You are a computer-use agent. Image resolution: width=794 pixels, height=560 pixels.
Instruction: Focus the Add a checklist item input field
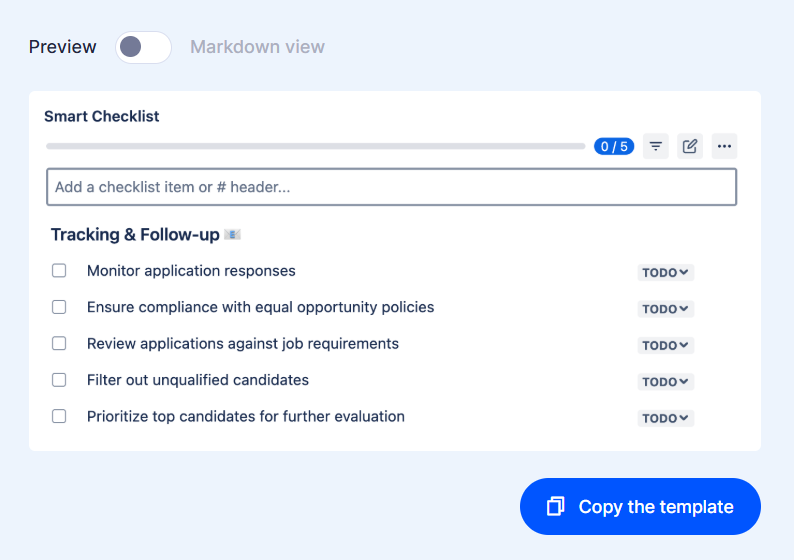[391, 187]
